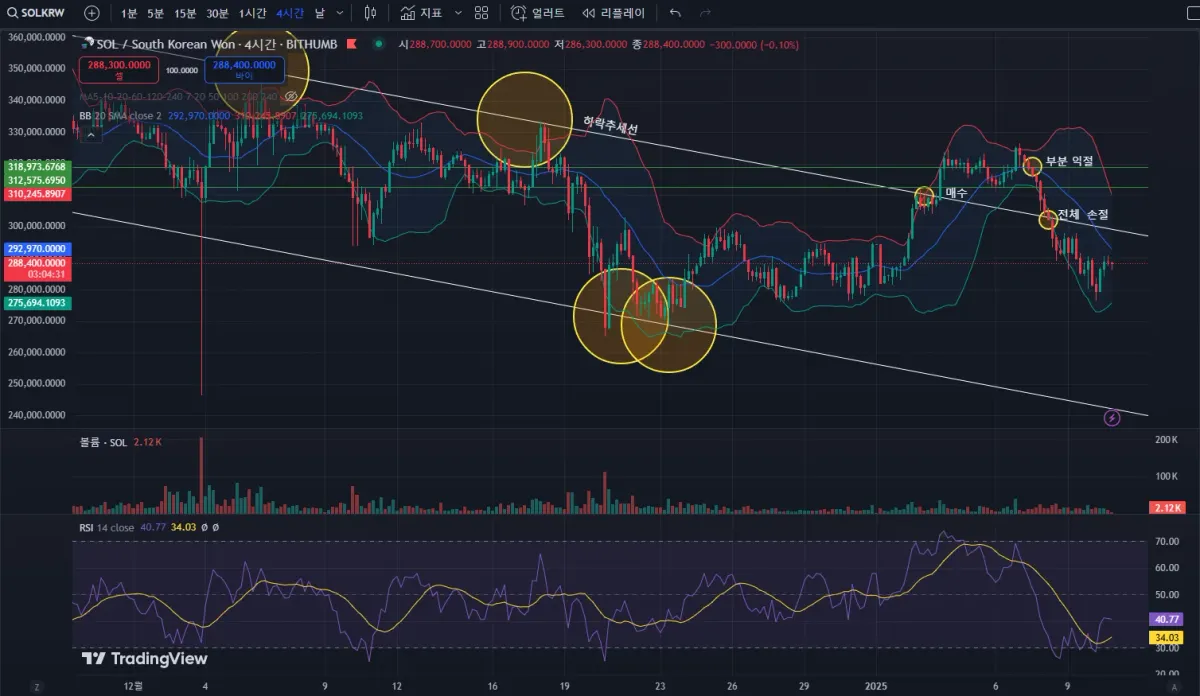Click the purple lightning go-to-realtime icon
This screenshot has width=1200, height=696.
point(1112,417)
